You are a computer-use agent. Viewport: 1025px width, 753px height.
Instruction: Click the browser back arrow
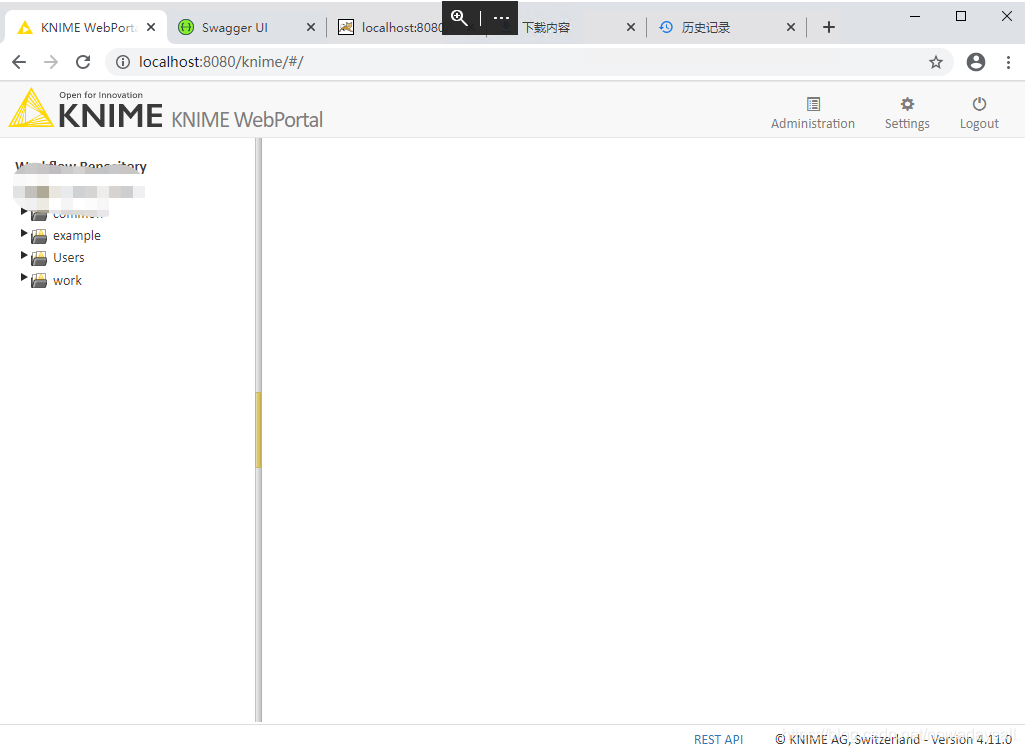click(20, 62)
